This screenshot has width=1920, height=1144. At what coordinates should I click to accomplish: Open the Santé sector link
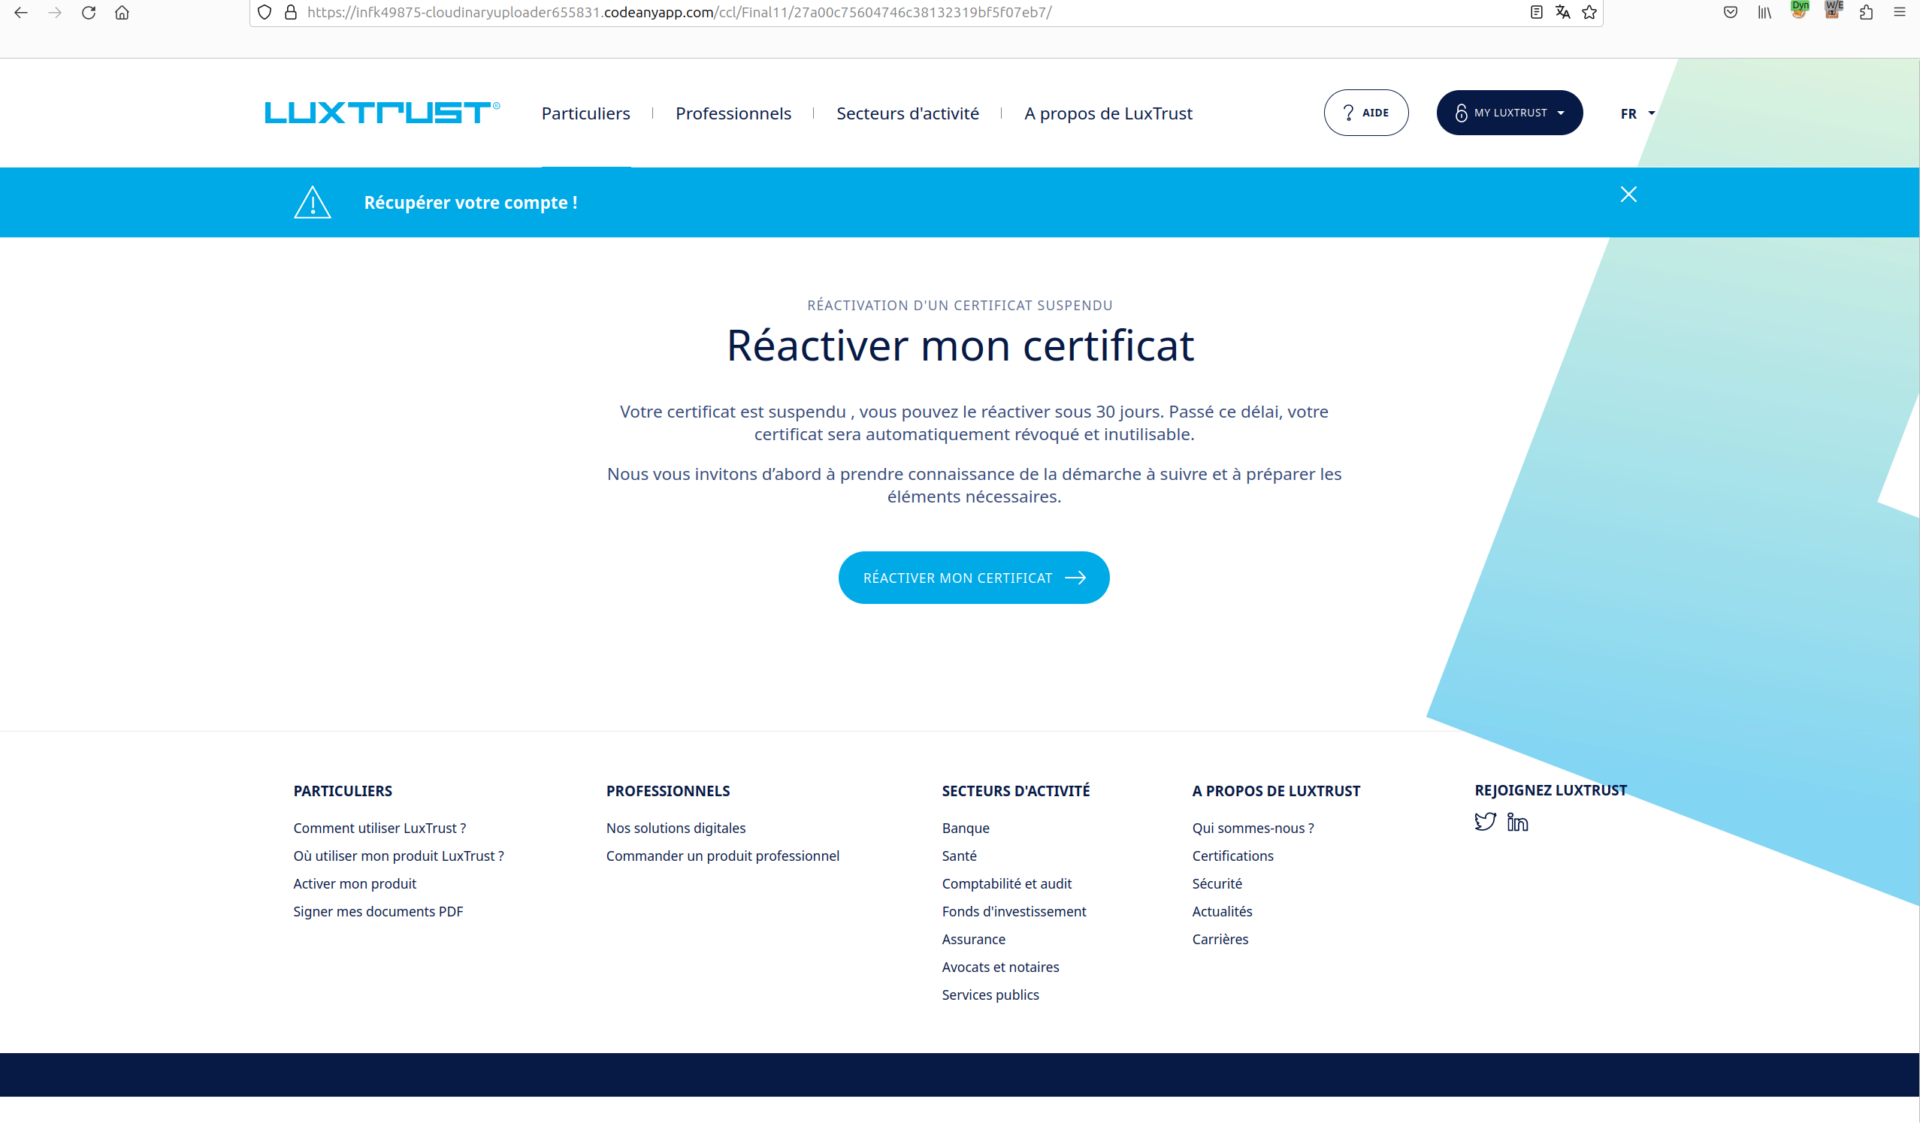click(x=959, y=856)
